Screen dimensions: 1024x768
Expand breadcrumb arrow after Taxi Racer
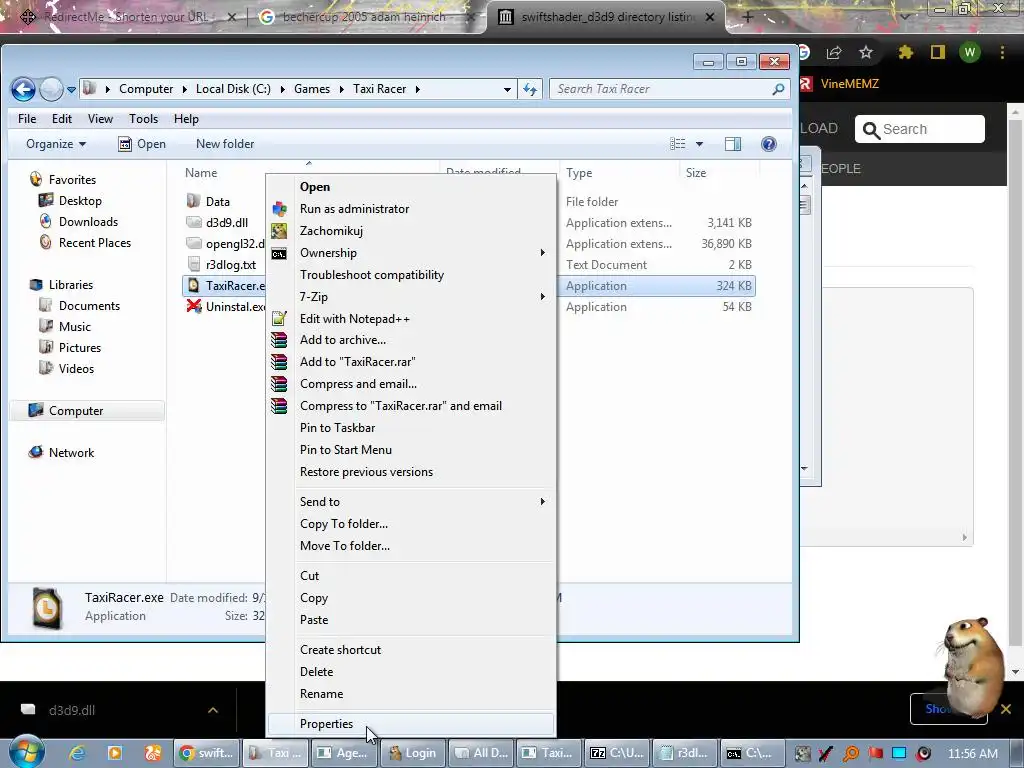pyautogui.click(x=417, y=89)
